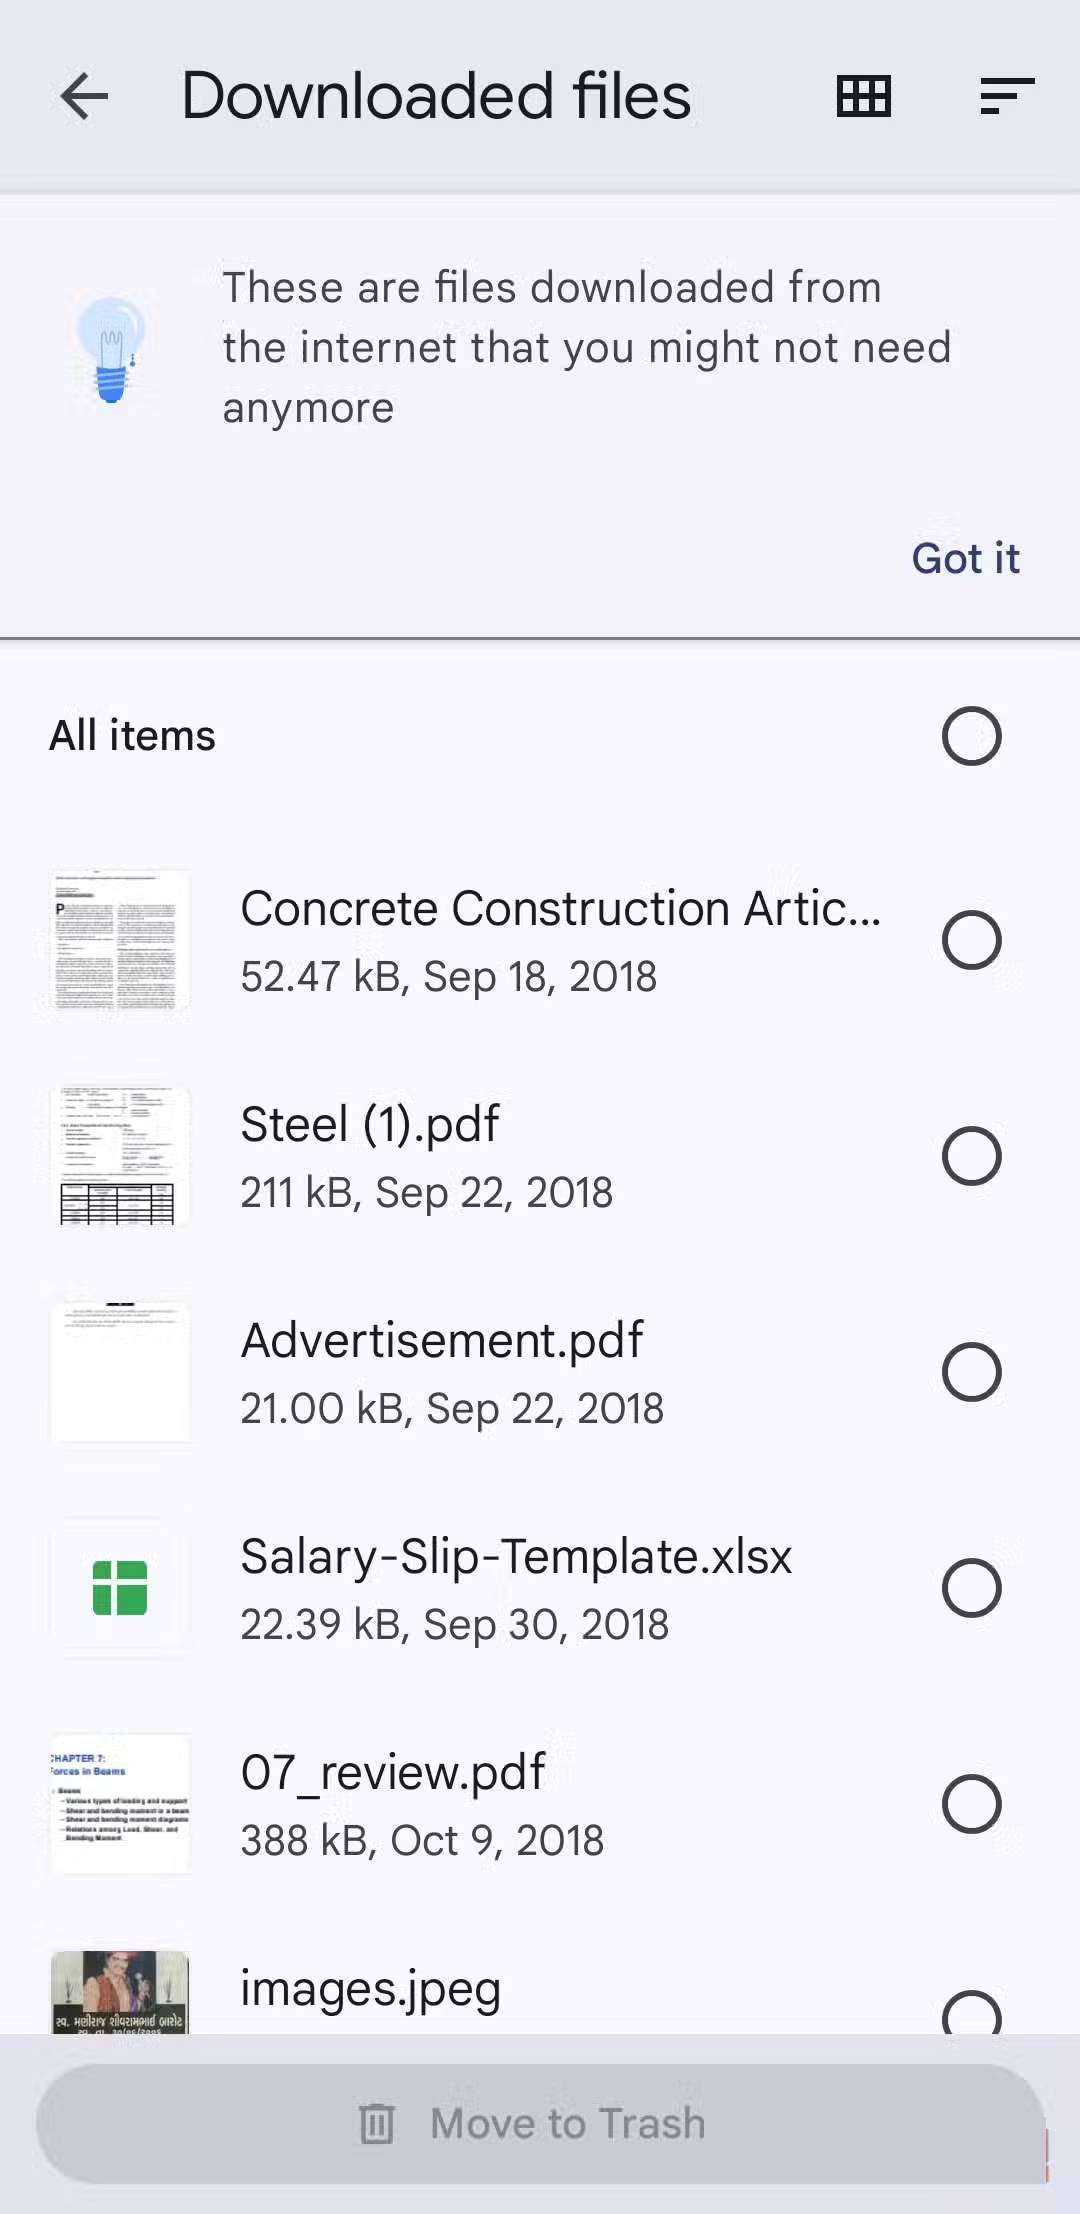Tap the Downloaded files title
This screenshot has height=2214, width=1080.
(436, 97)
